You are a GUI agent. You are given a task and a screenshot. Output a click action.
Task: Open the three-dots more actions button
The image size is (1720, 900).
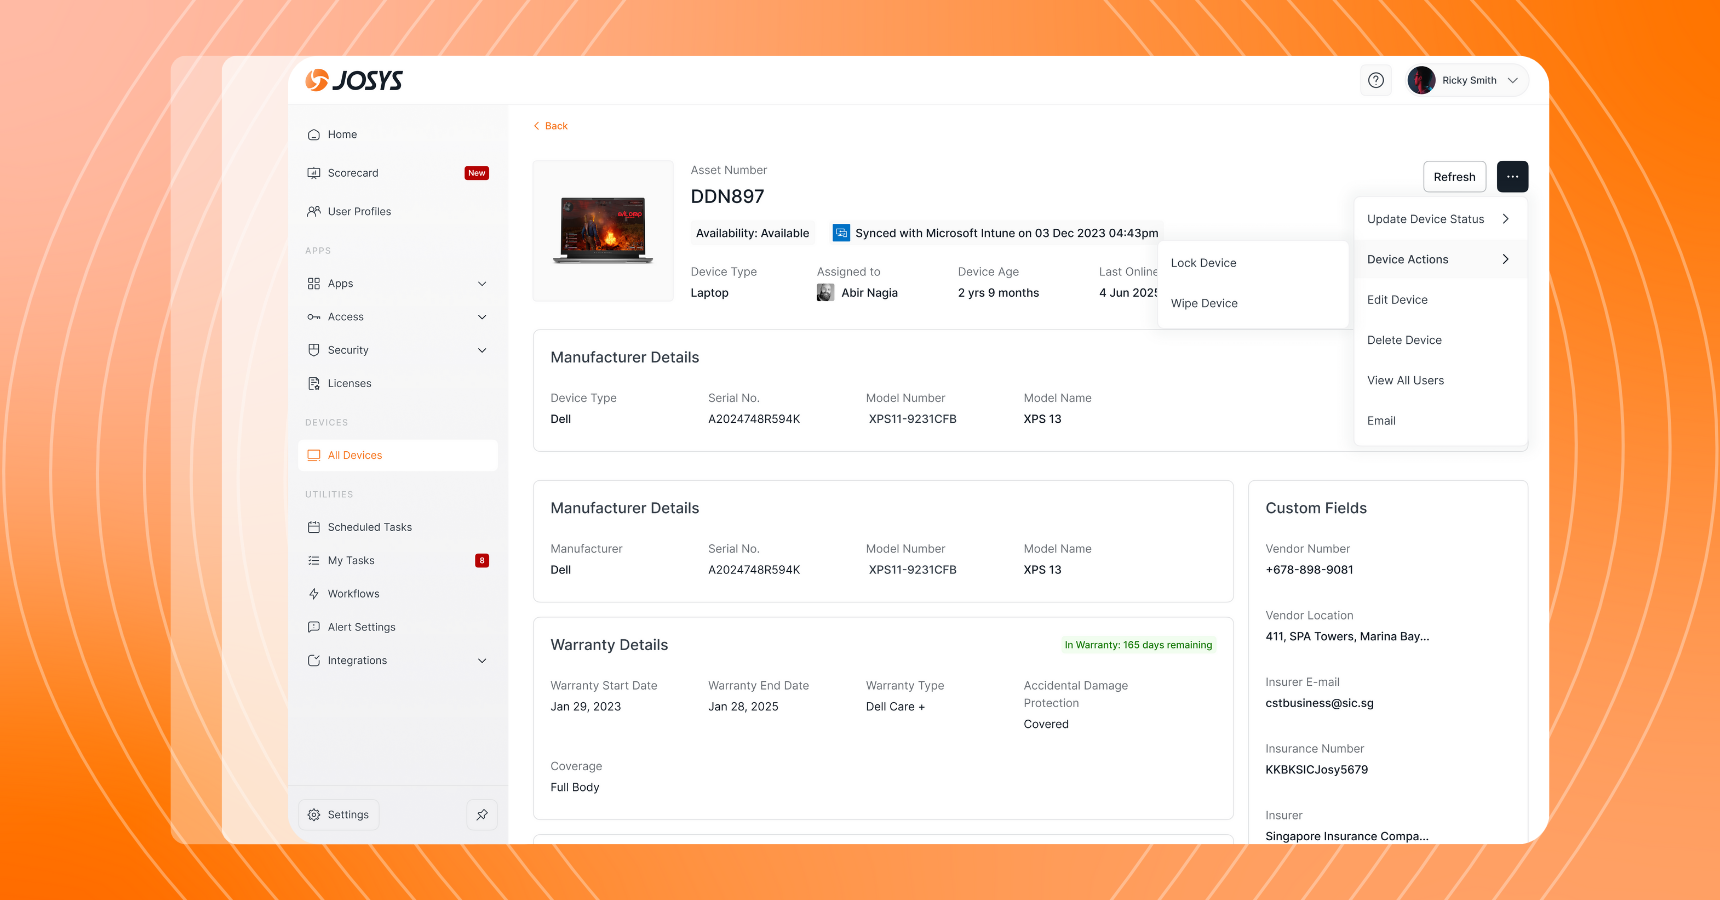(1512, 177)
